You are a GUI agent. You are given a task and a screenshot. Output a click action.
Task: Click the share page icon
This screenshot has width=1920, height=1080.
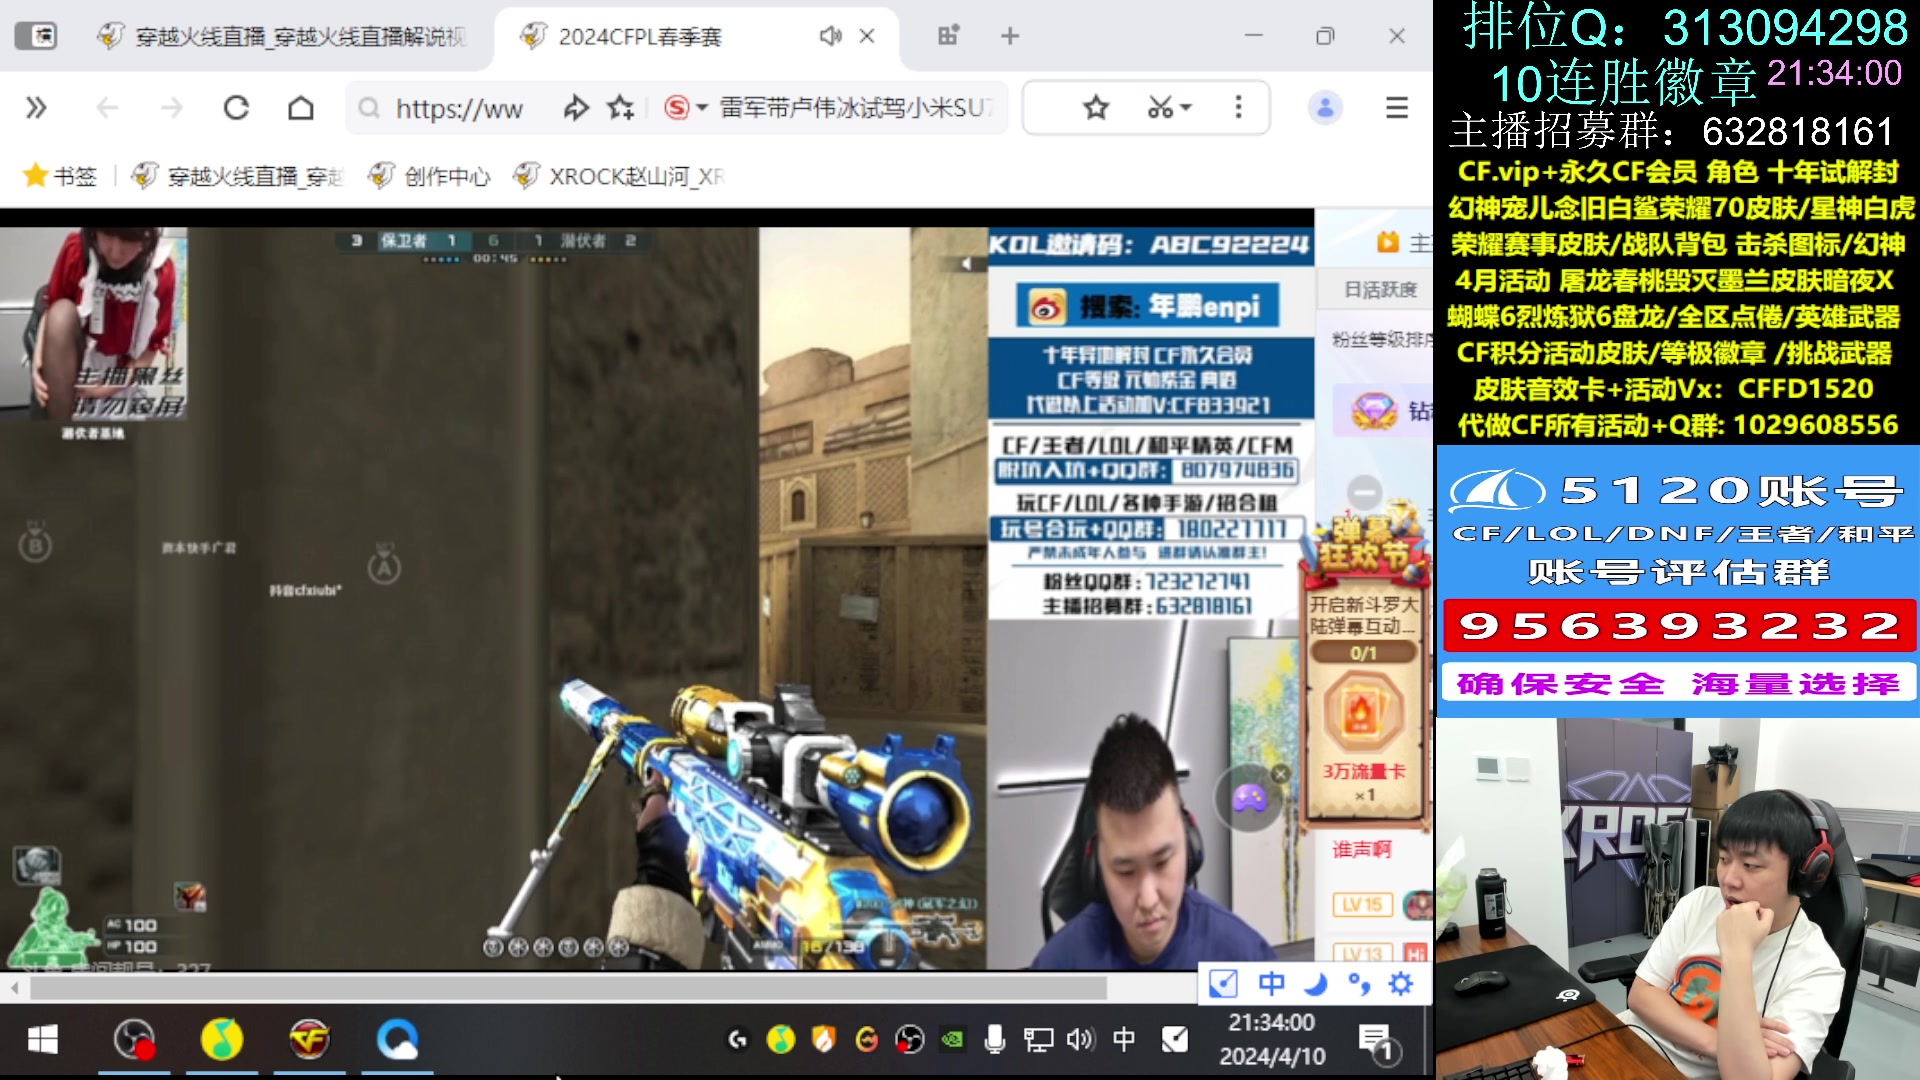576,108
